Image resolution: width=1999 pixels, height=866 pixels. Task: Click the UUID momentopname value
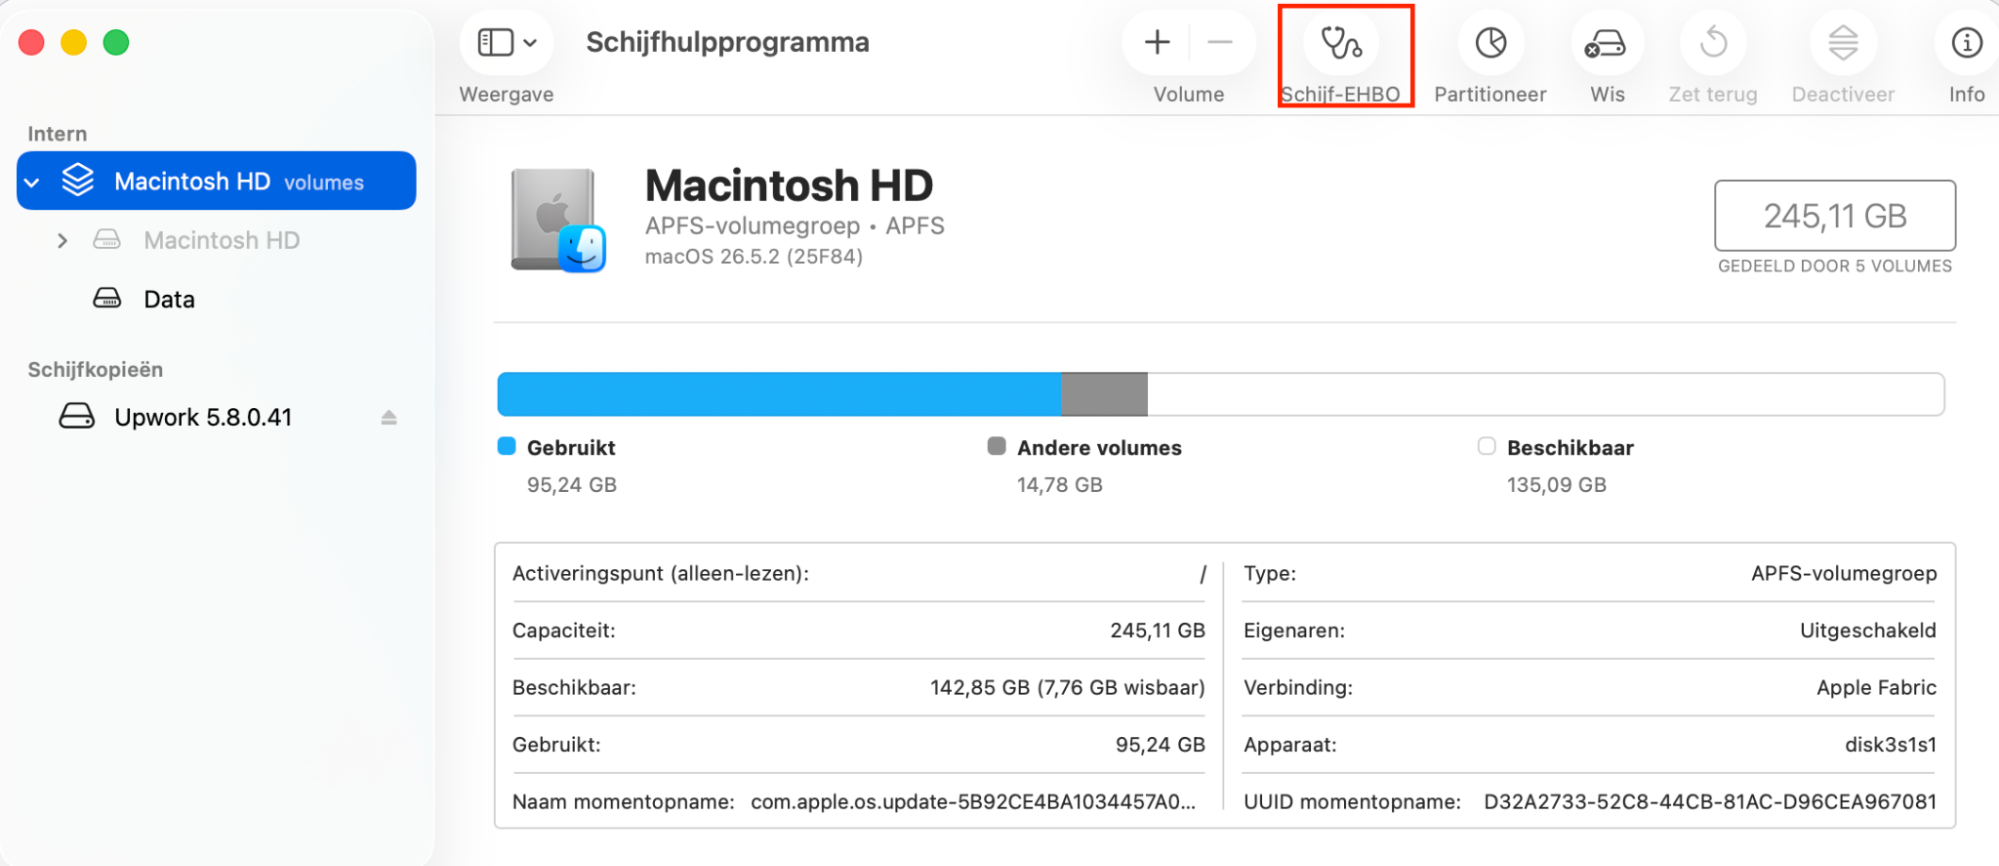1710,802
